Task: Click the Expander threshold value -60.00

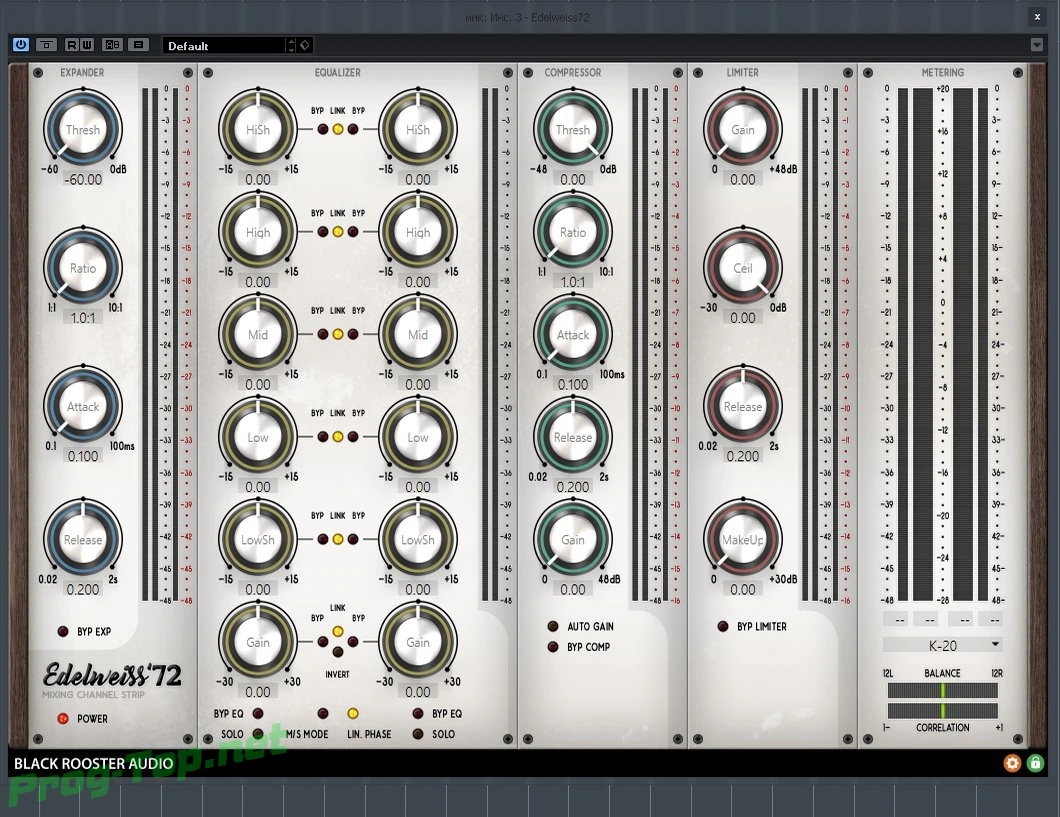Action: [x=82, y=179]
